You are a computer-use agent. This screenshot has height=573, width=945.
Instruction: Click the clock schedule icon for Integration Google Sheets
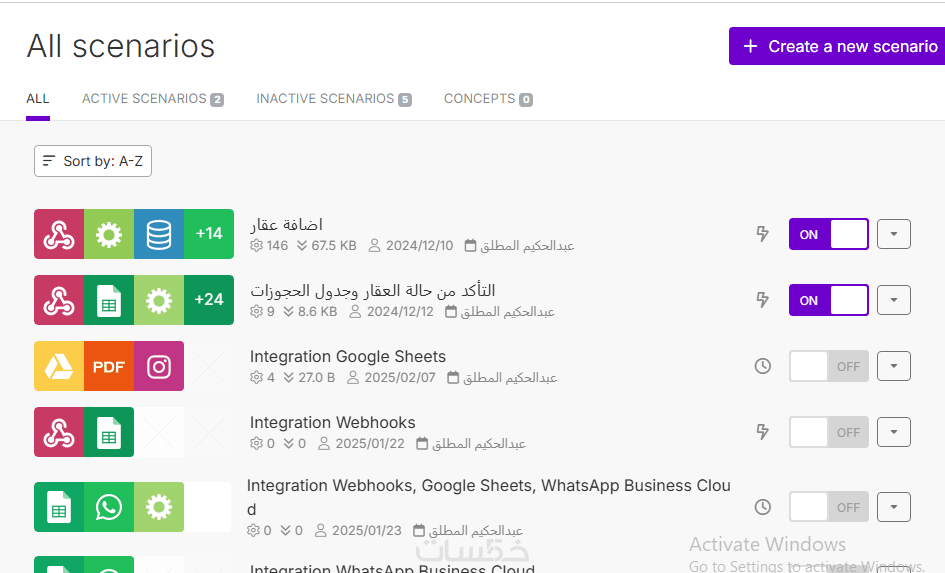762,366
